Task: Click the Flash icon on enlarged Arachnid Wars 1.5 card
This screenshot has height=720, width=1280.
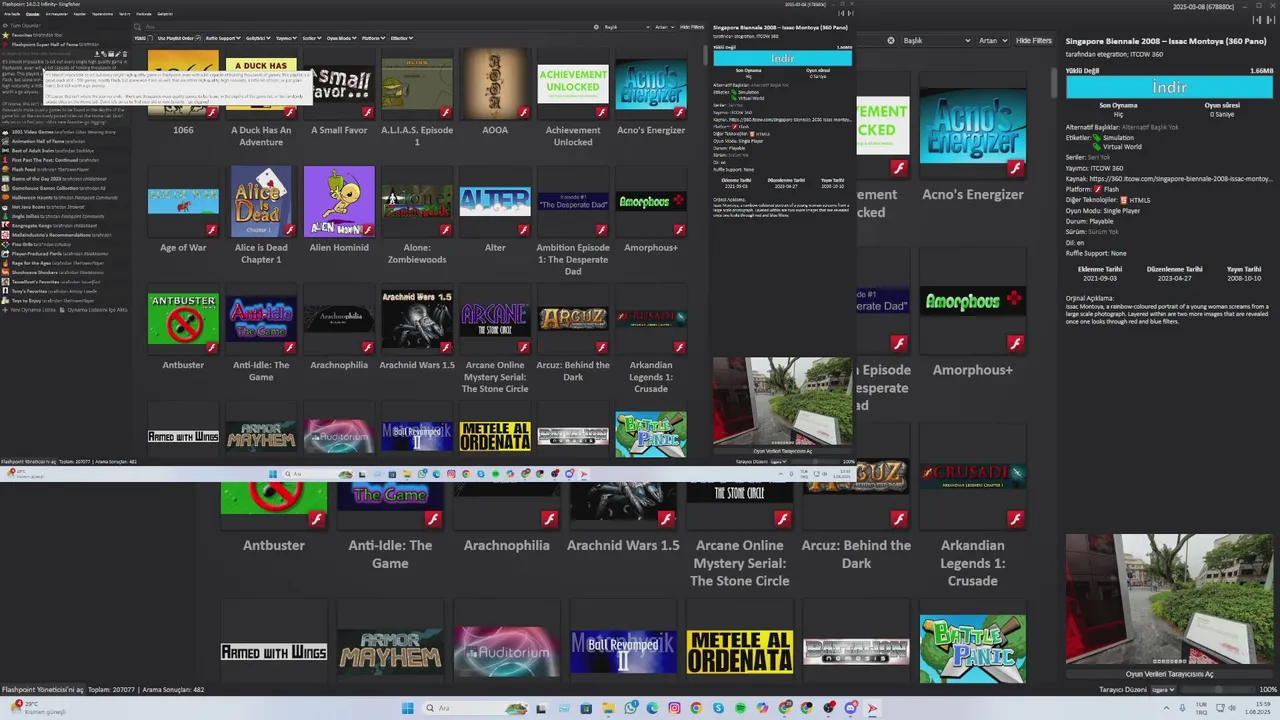Action: pos(666,519)
